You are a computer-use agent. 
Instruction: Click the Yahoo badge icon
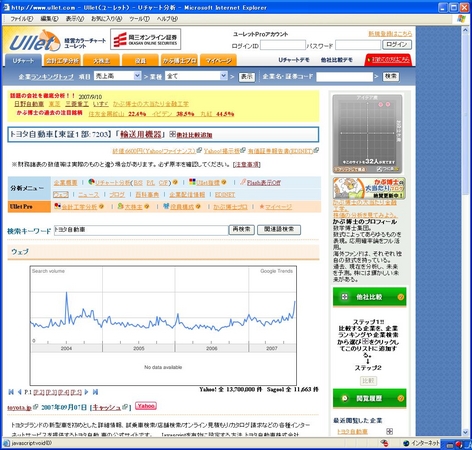146,406
